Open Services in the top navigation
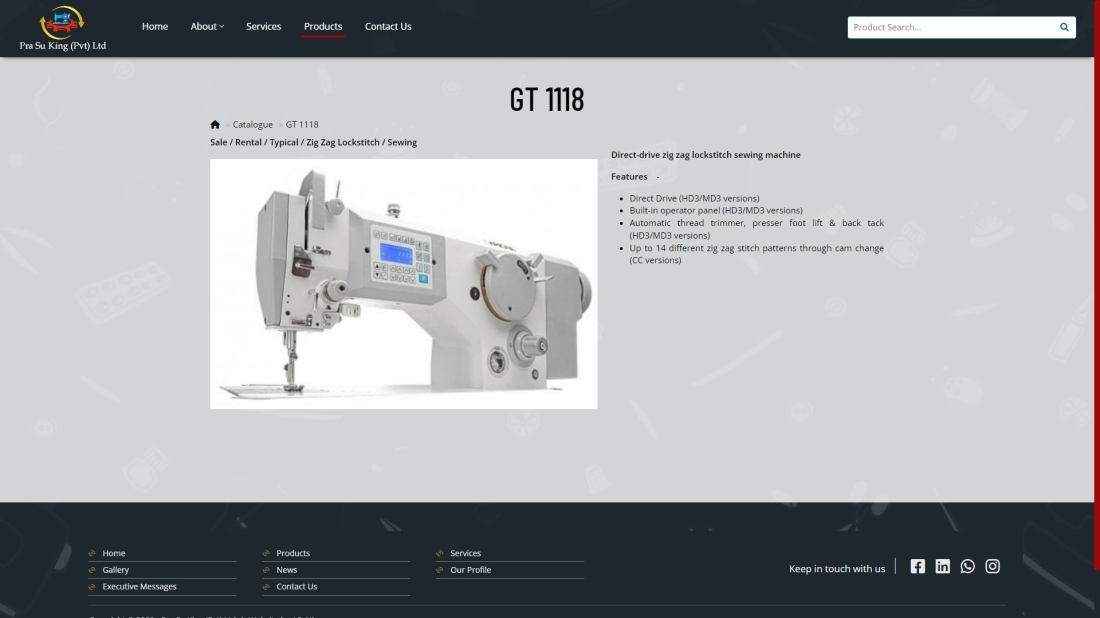 point(264,27)
